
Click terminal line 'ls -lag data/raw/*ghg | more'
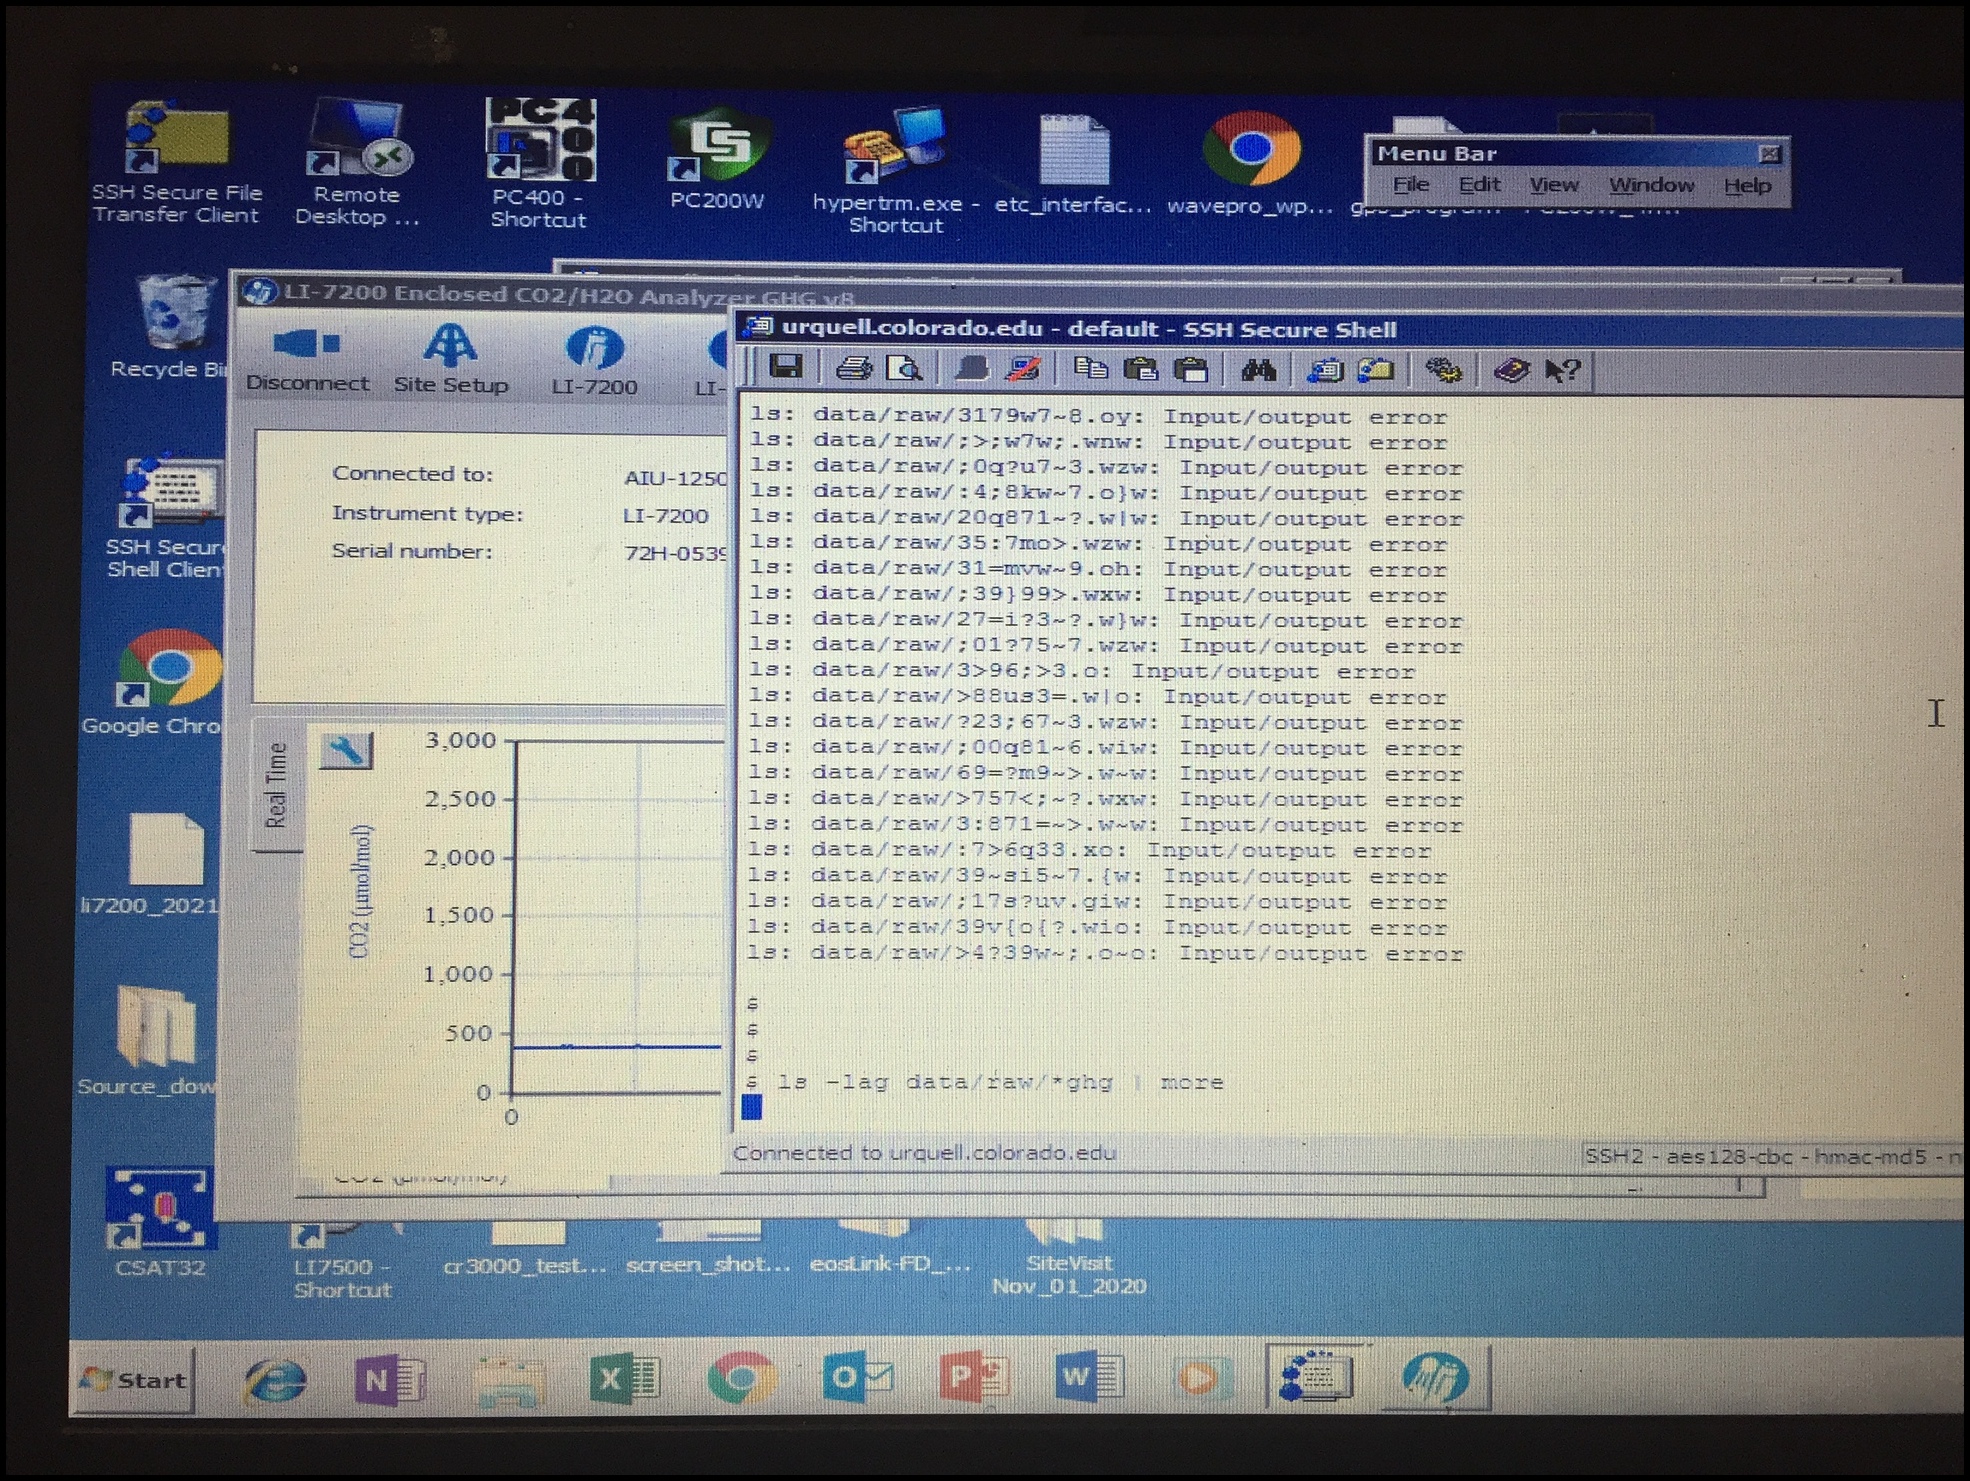point(1000,1082)
